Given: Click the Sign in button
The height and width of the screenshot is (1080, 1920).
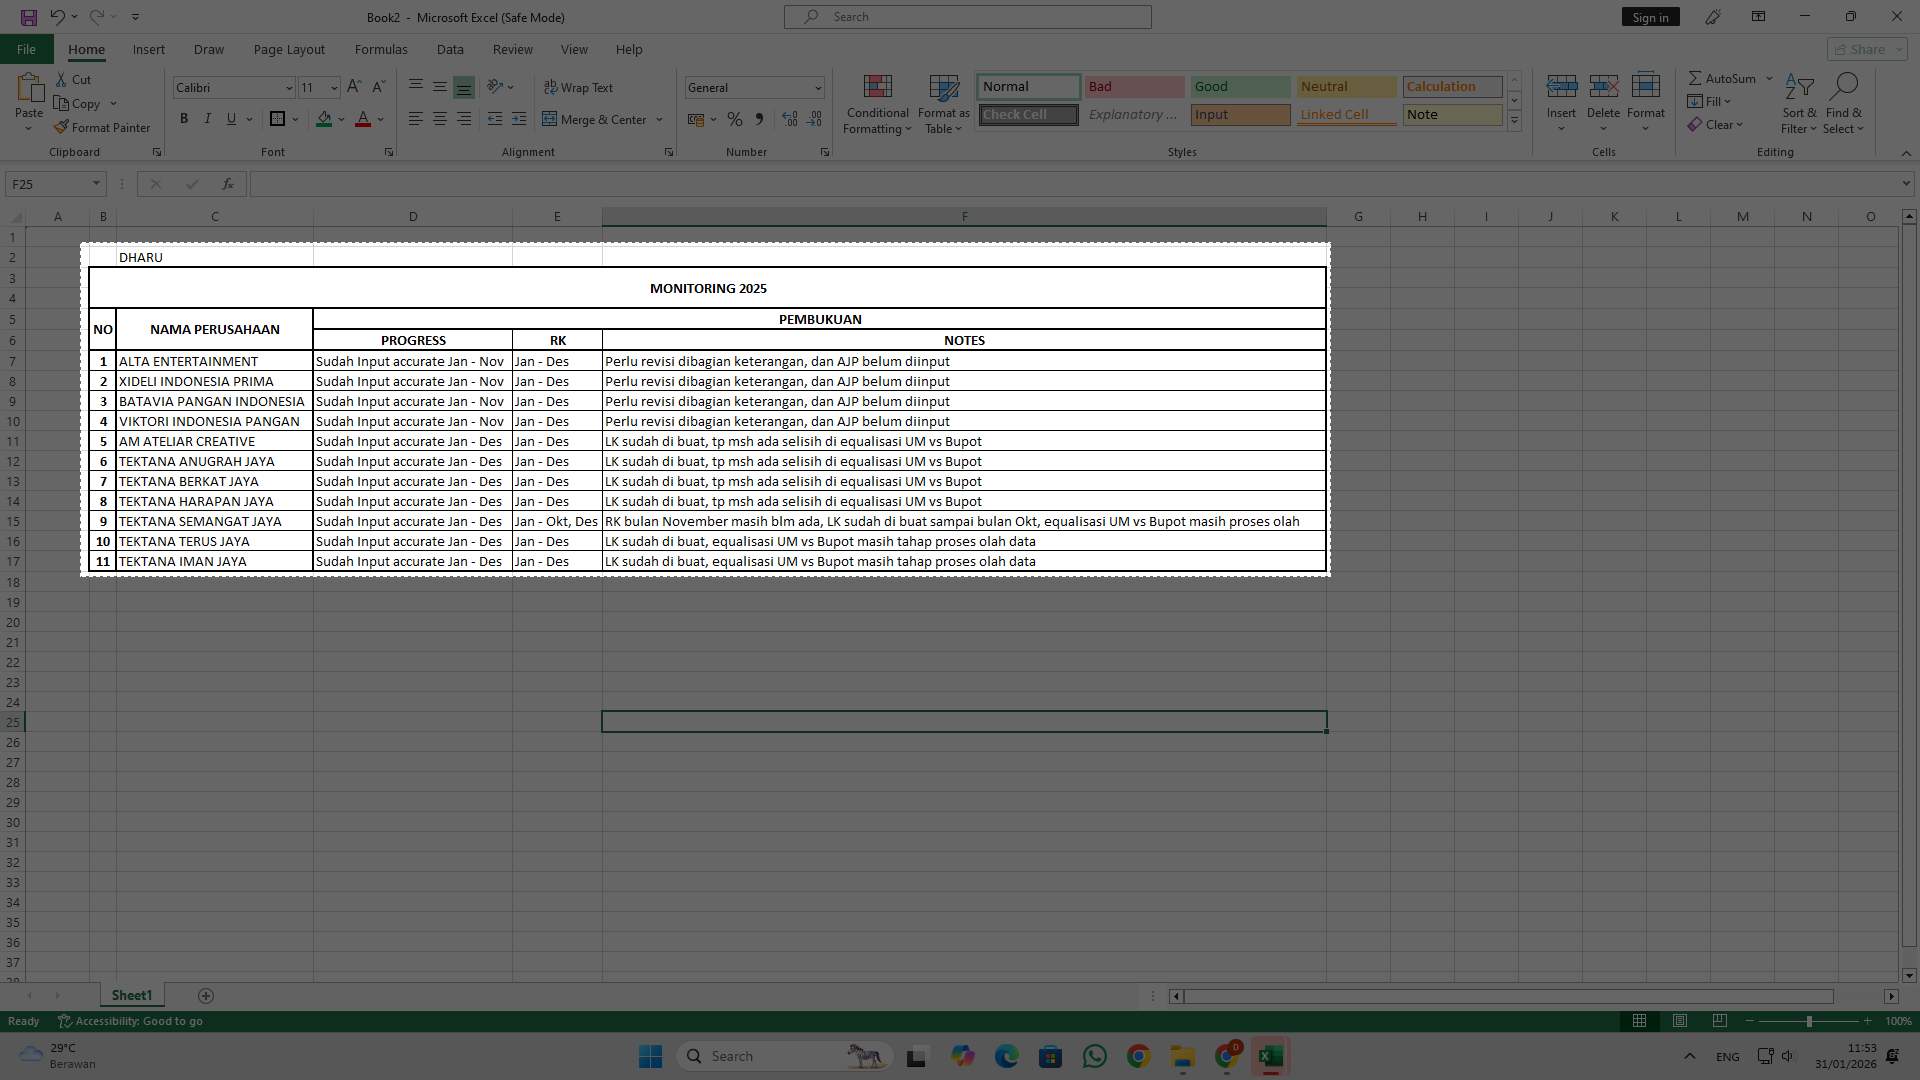Looking at the screenshot, I should 1649,16.
